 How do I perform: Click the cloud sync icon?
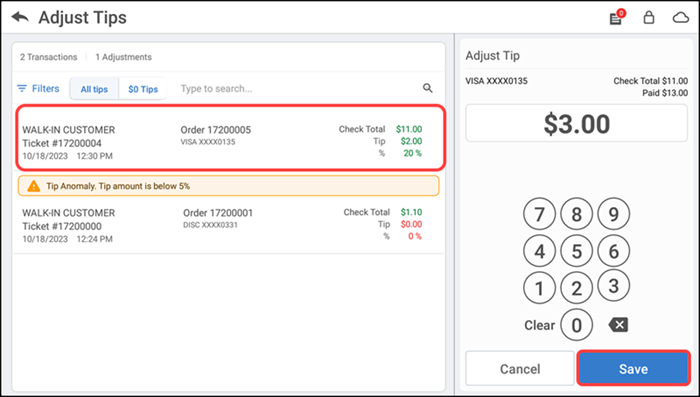point(681,18)
